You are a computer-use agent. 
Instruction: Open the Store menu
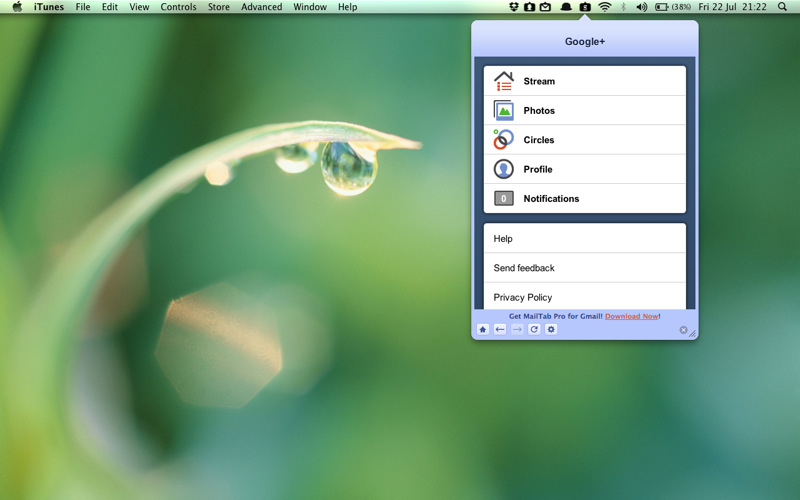coord(218,7)
